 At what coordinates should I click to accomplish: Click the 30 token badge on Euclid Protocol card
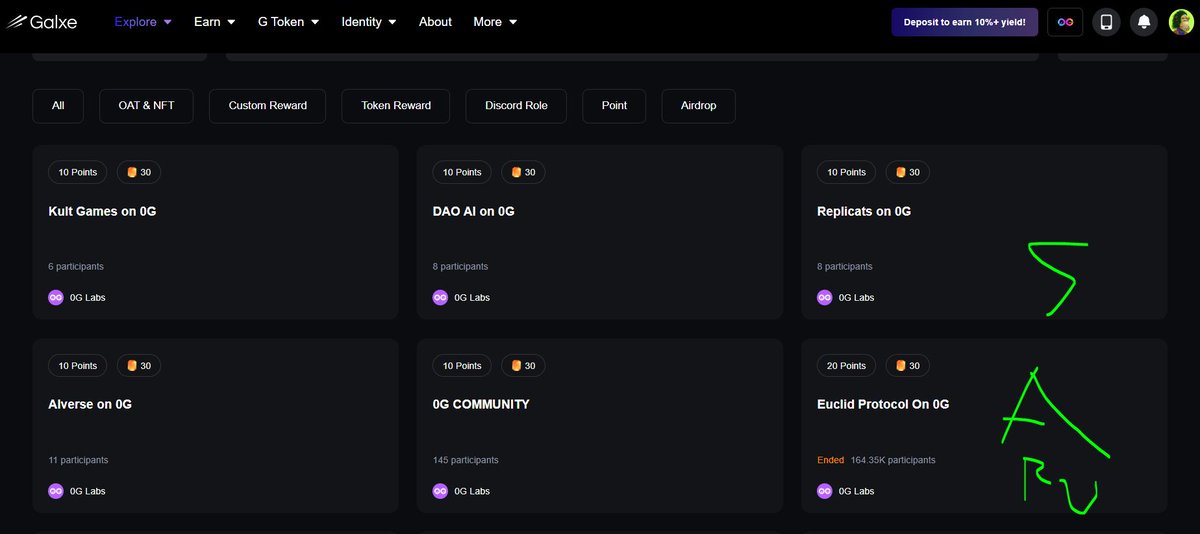coord(908,366)
